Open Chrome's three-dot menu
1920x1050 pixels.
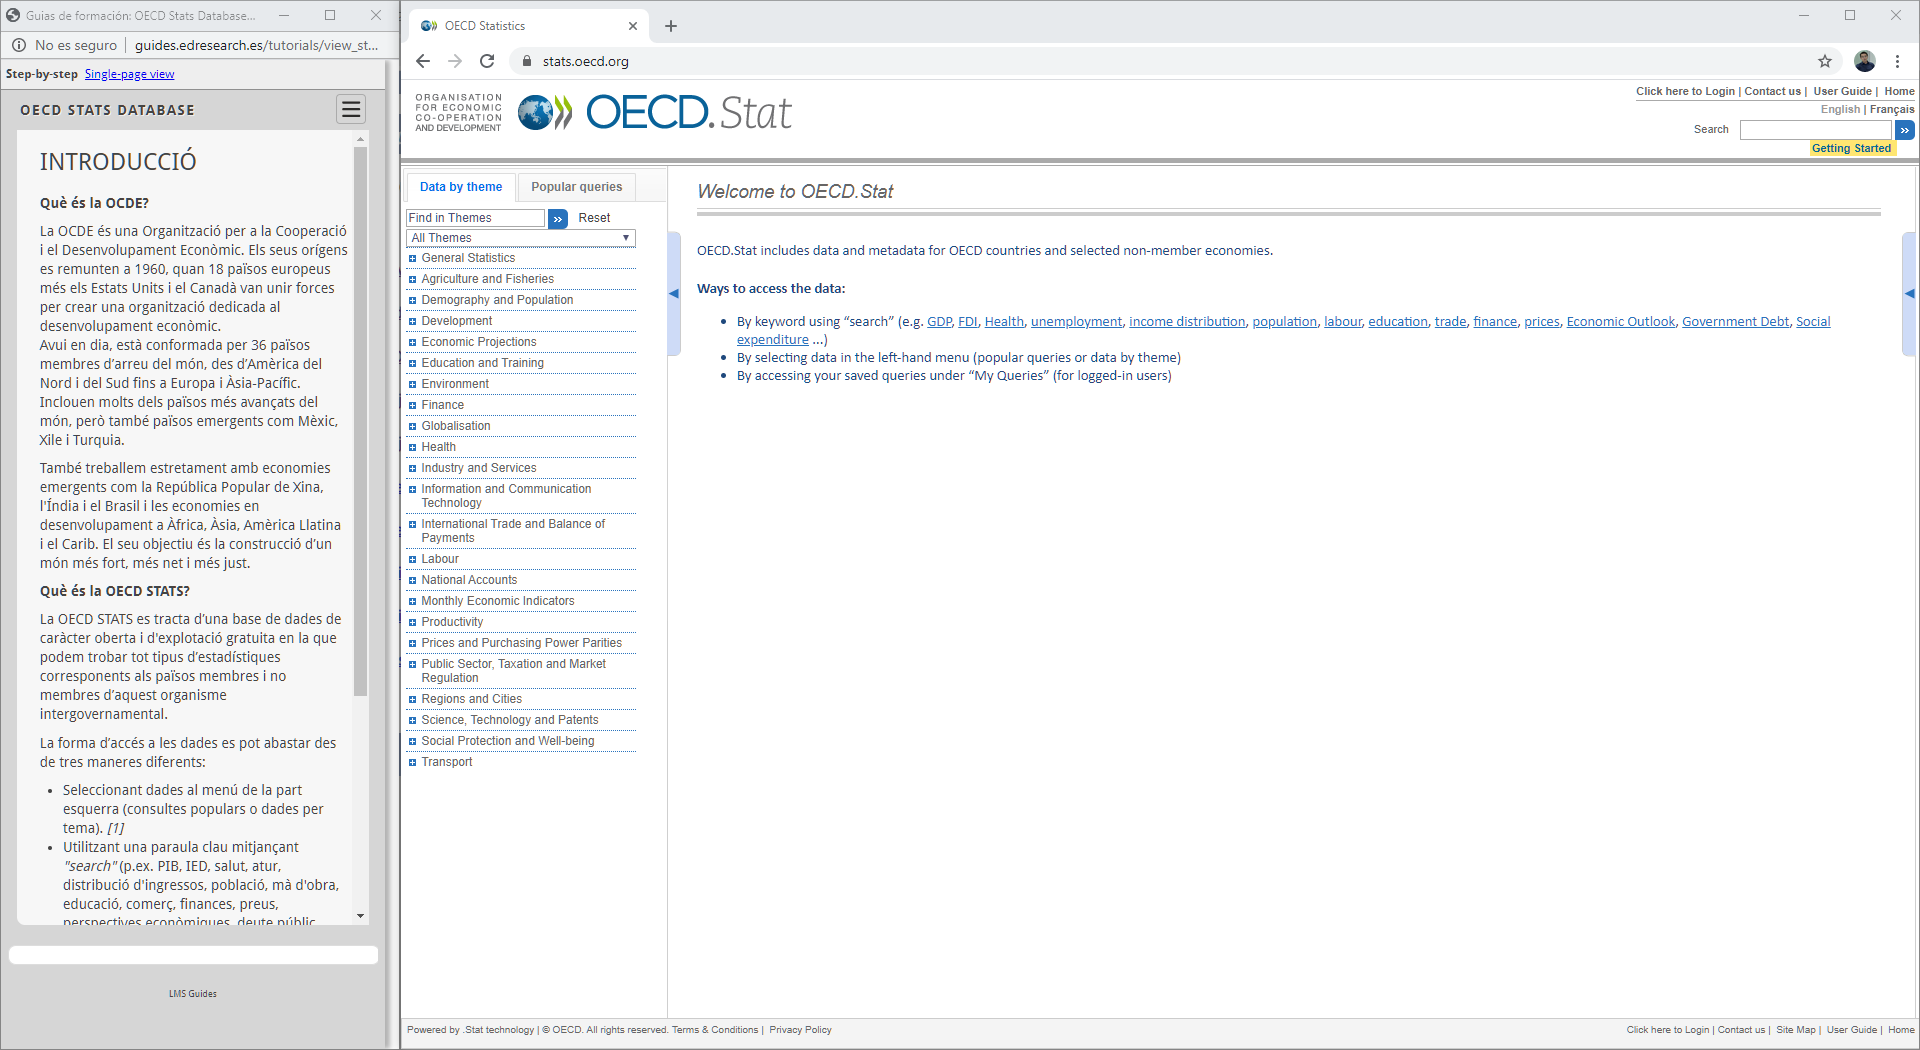[x=1897, y=61]
